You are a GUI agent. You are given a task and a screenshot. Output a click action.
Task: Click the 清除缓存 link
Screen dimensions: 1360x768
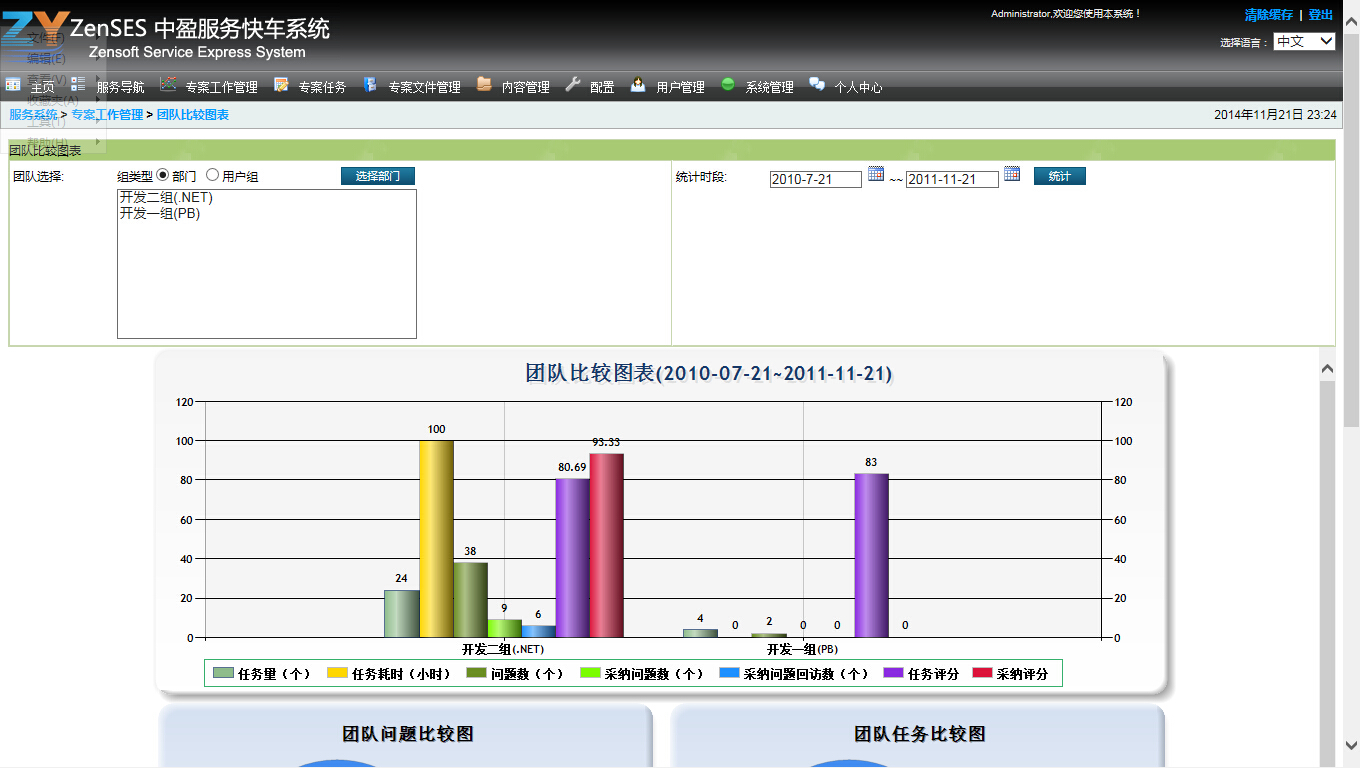click(1268, 15)
